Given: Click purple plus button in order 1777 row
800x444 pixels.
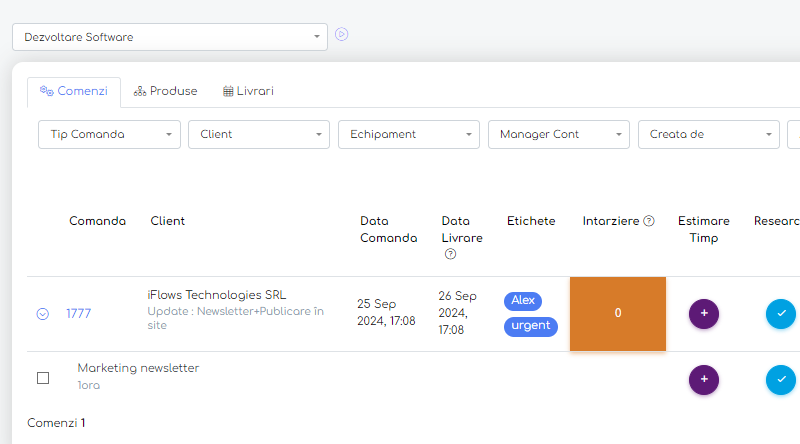Looking at the screenshot, I should click(704, 313).
